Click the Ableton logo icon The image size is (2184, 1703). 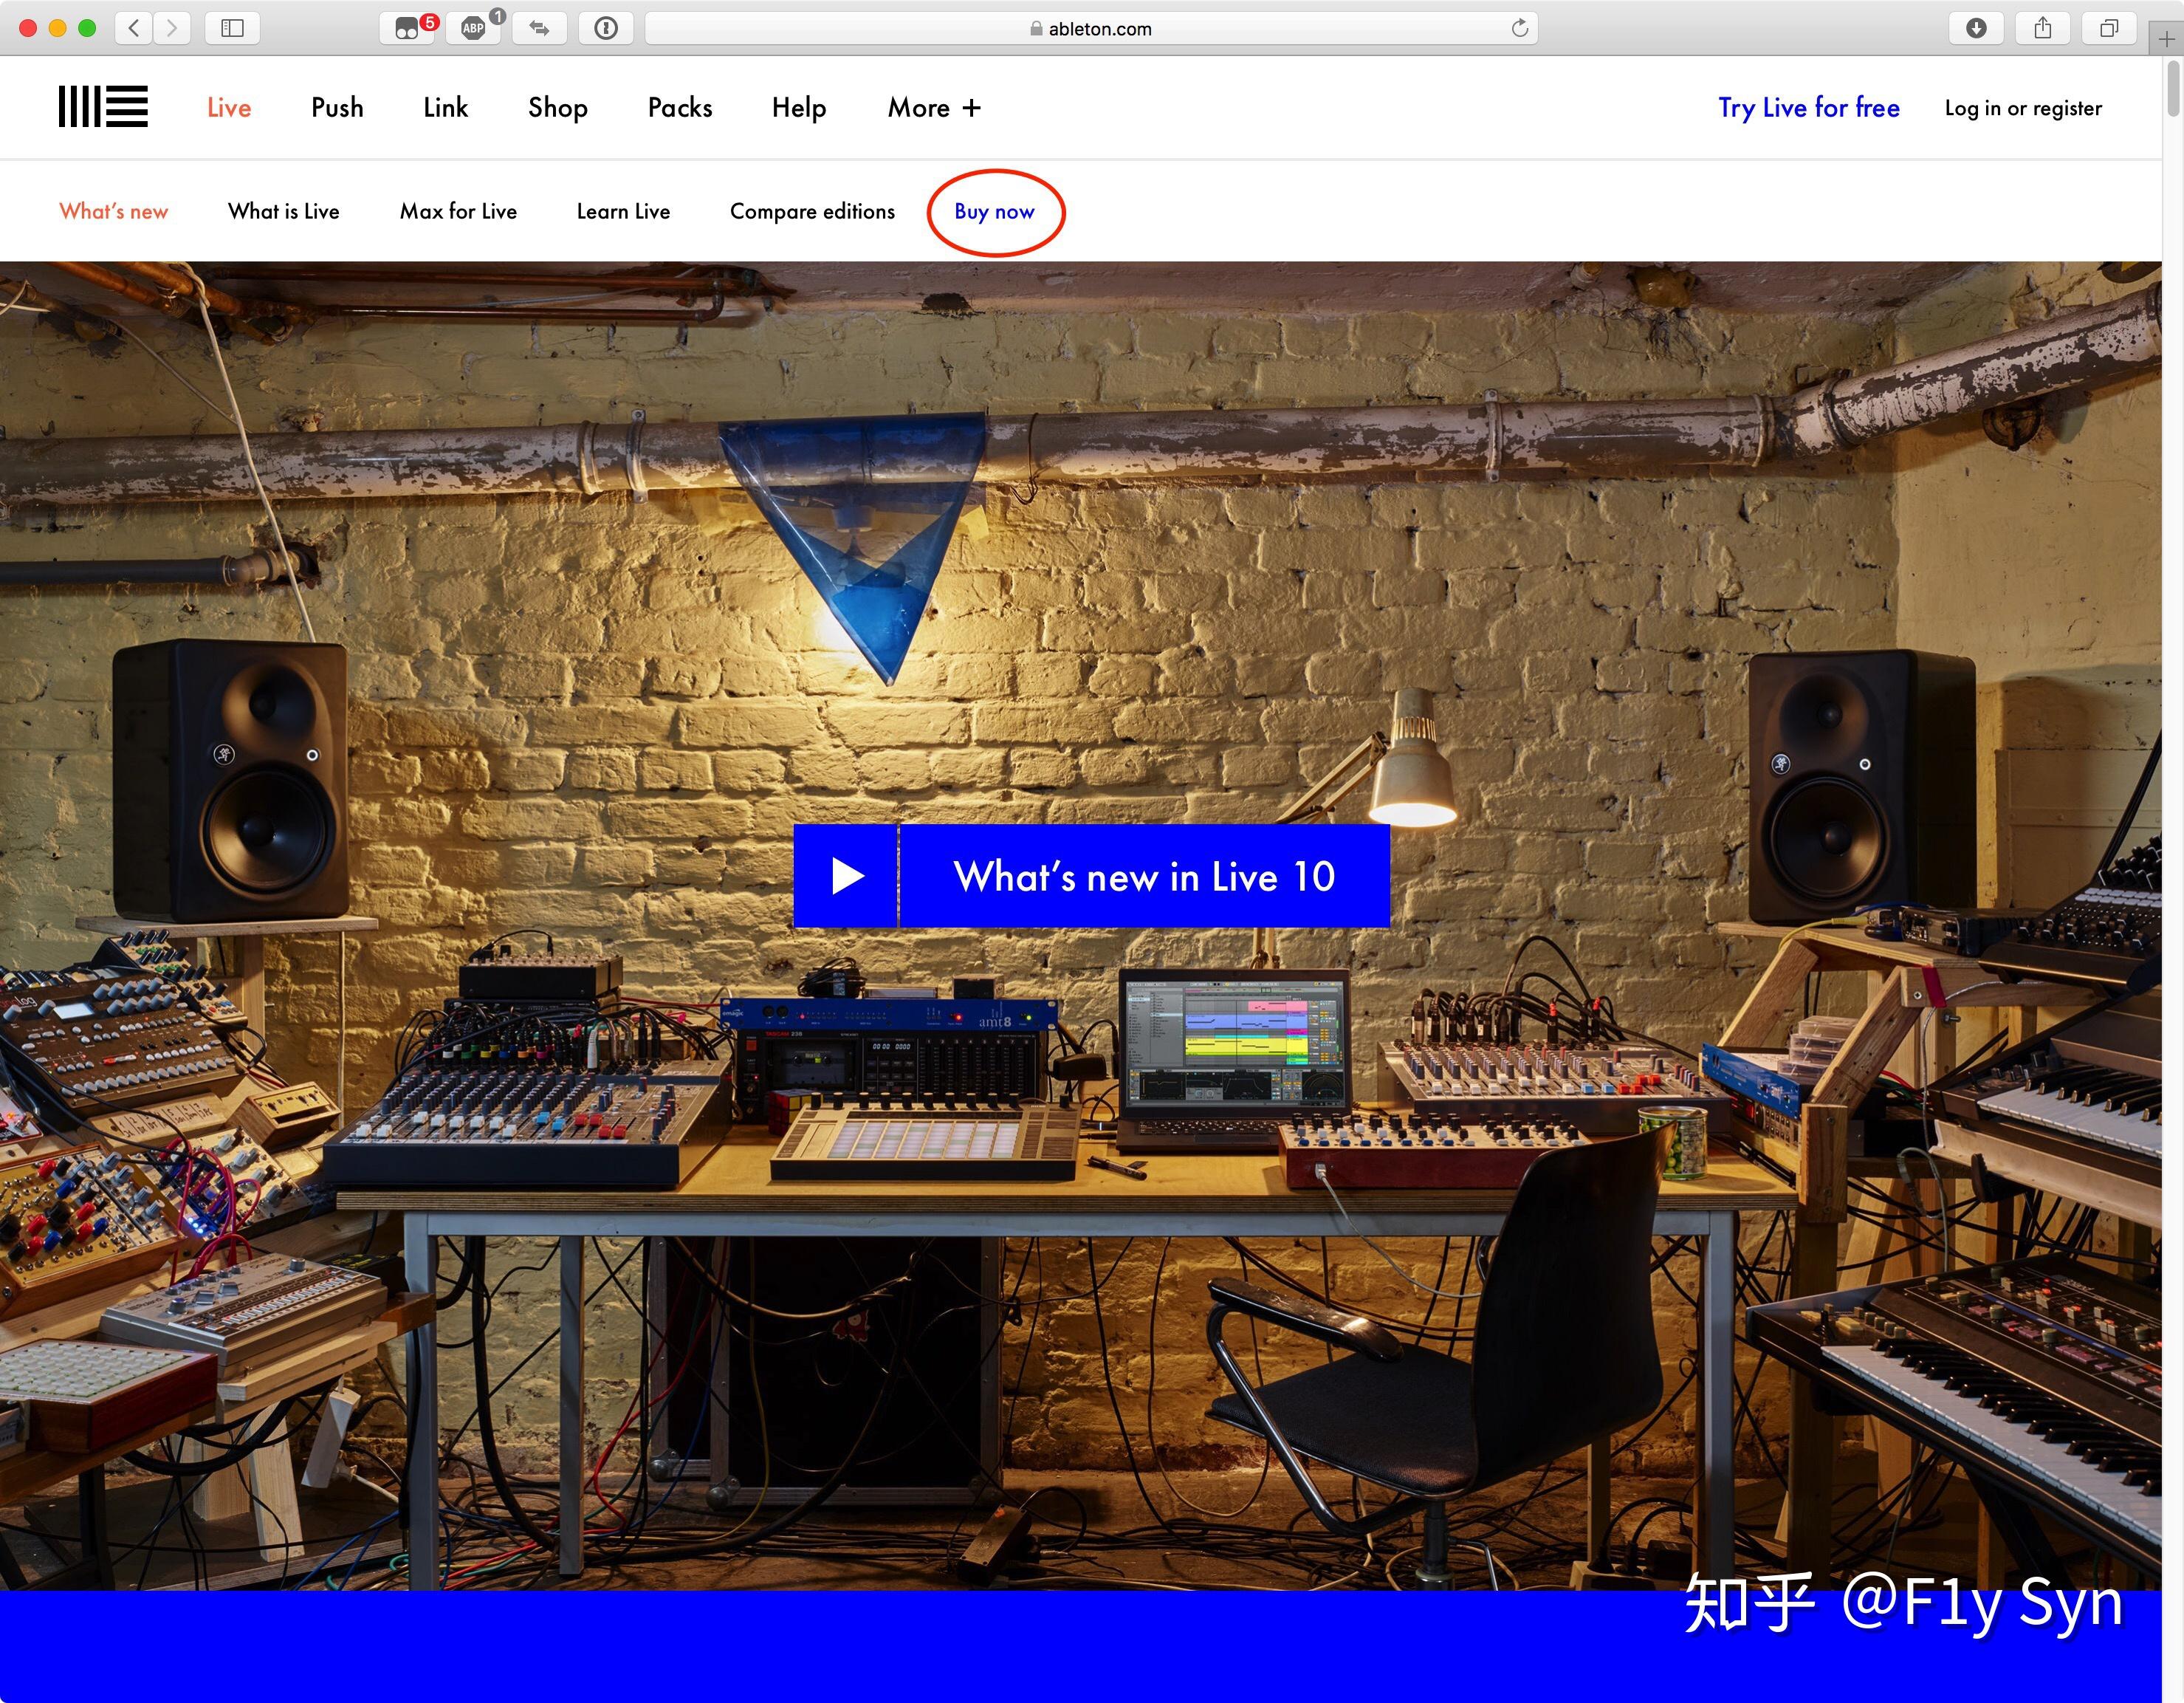[x=103, y=106]
